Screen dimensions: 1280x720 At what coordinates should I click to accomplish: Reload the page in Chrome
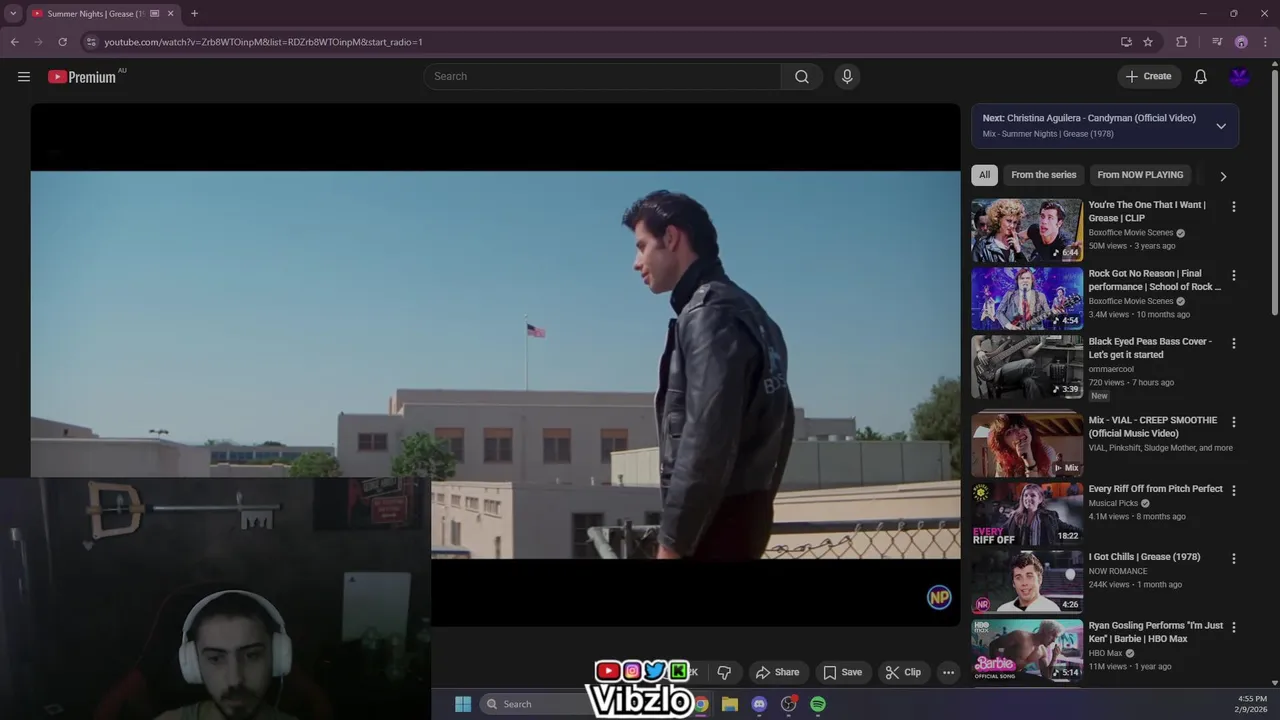(x=62, y=42)
